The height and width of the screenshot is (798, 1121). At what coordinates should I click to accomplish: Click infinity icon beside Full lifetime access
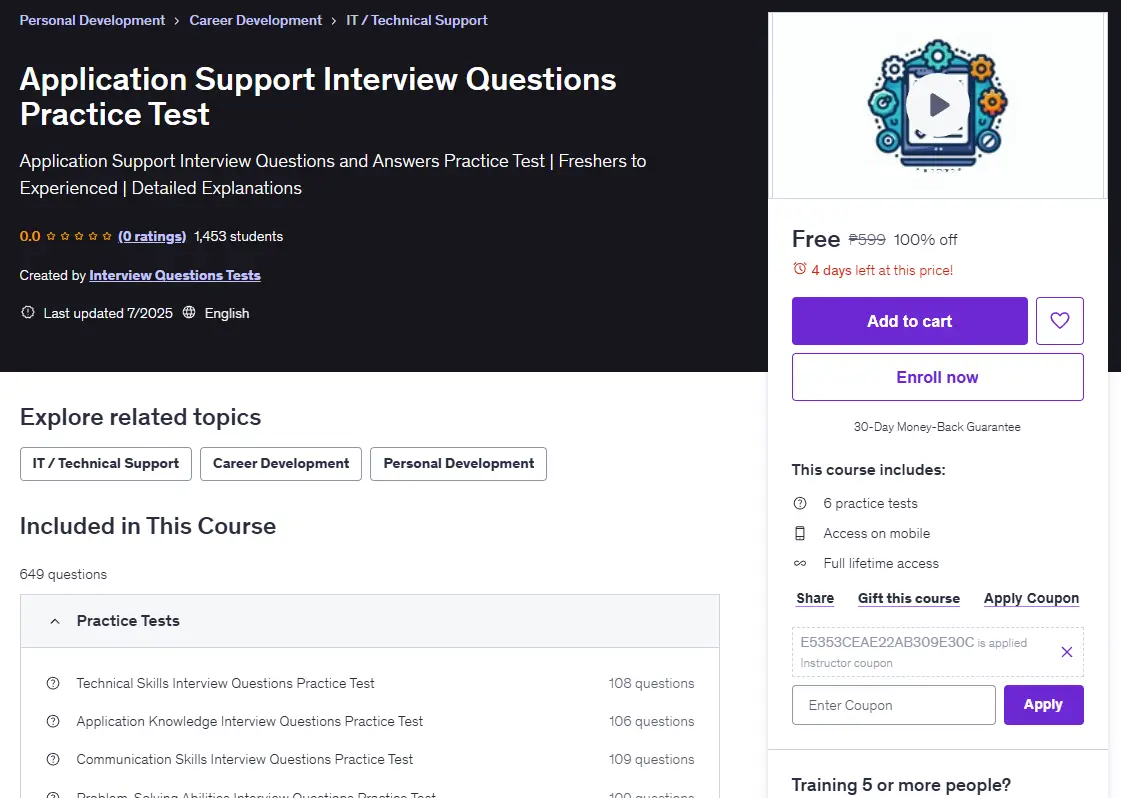coord(800,563)
